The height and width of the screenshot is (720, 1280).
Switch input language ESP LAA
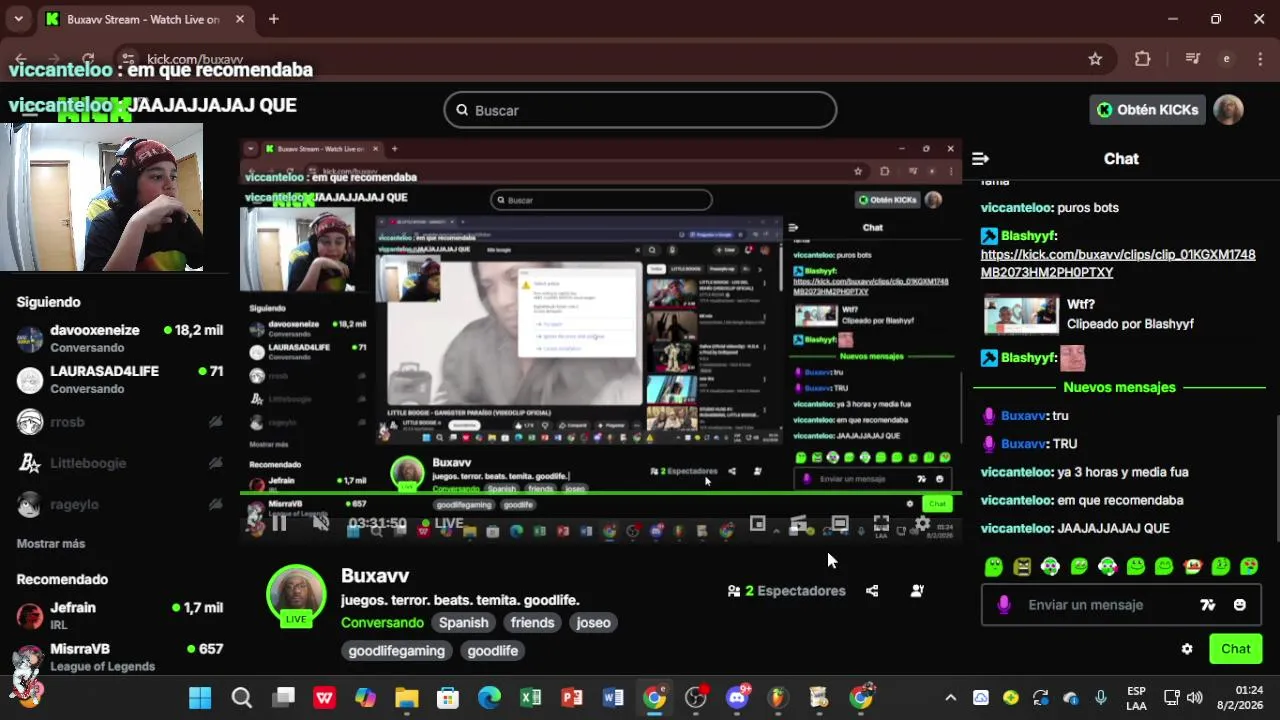click(1136, 698)
